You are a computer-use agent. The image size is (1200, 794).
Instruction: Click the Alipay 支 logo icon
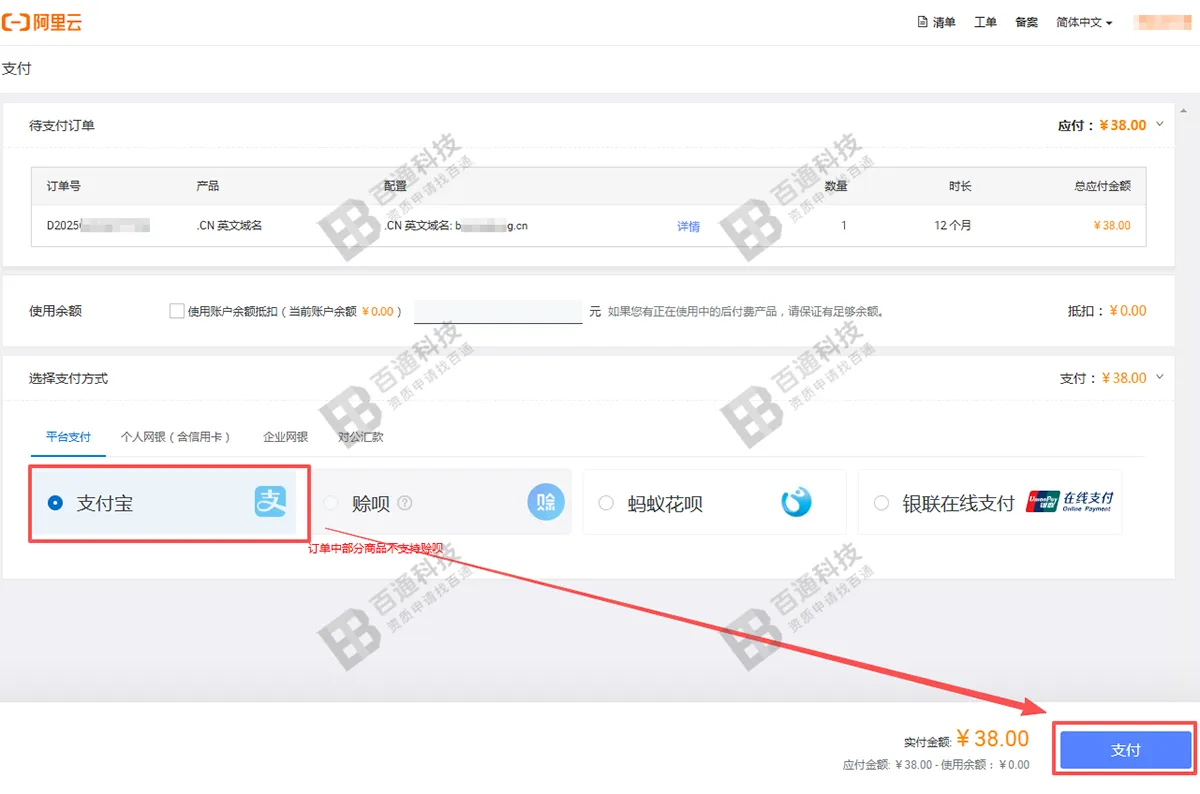coord(270,502)
